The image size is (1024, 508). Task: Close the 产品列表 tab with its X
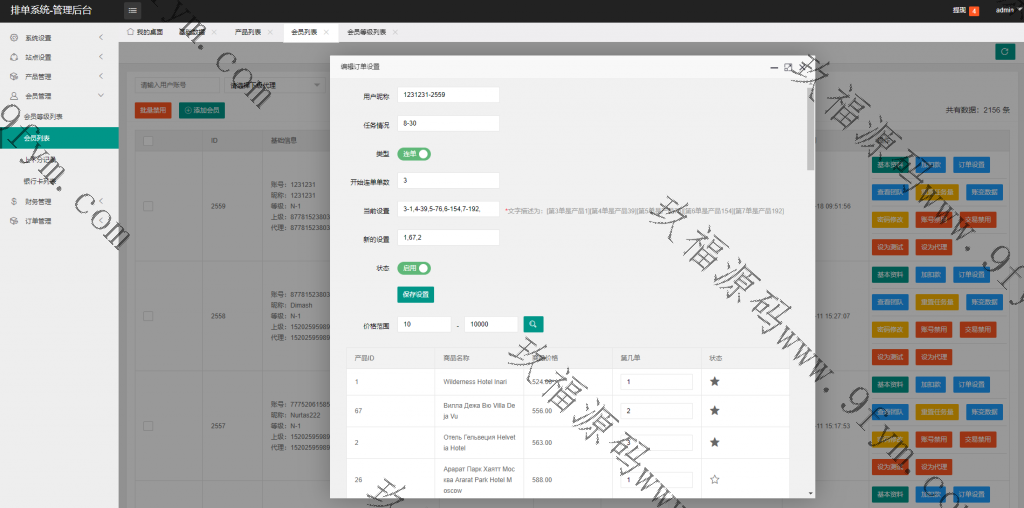tap(272, 32)
